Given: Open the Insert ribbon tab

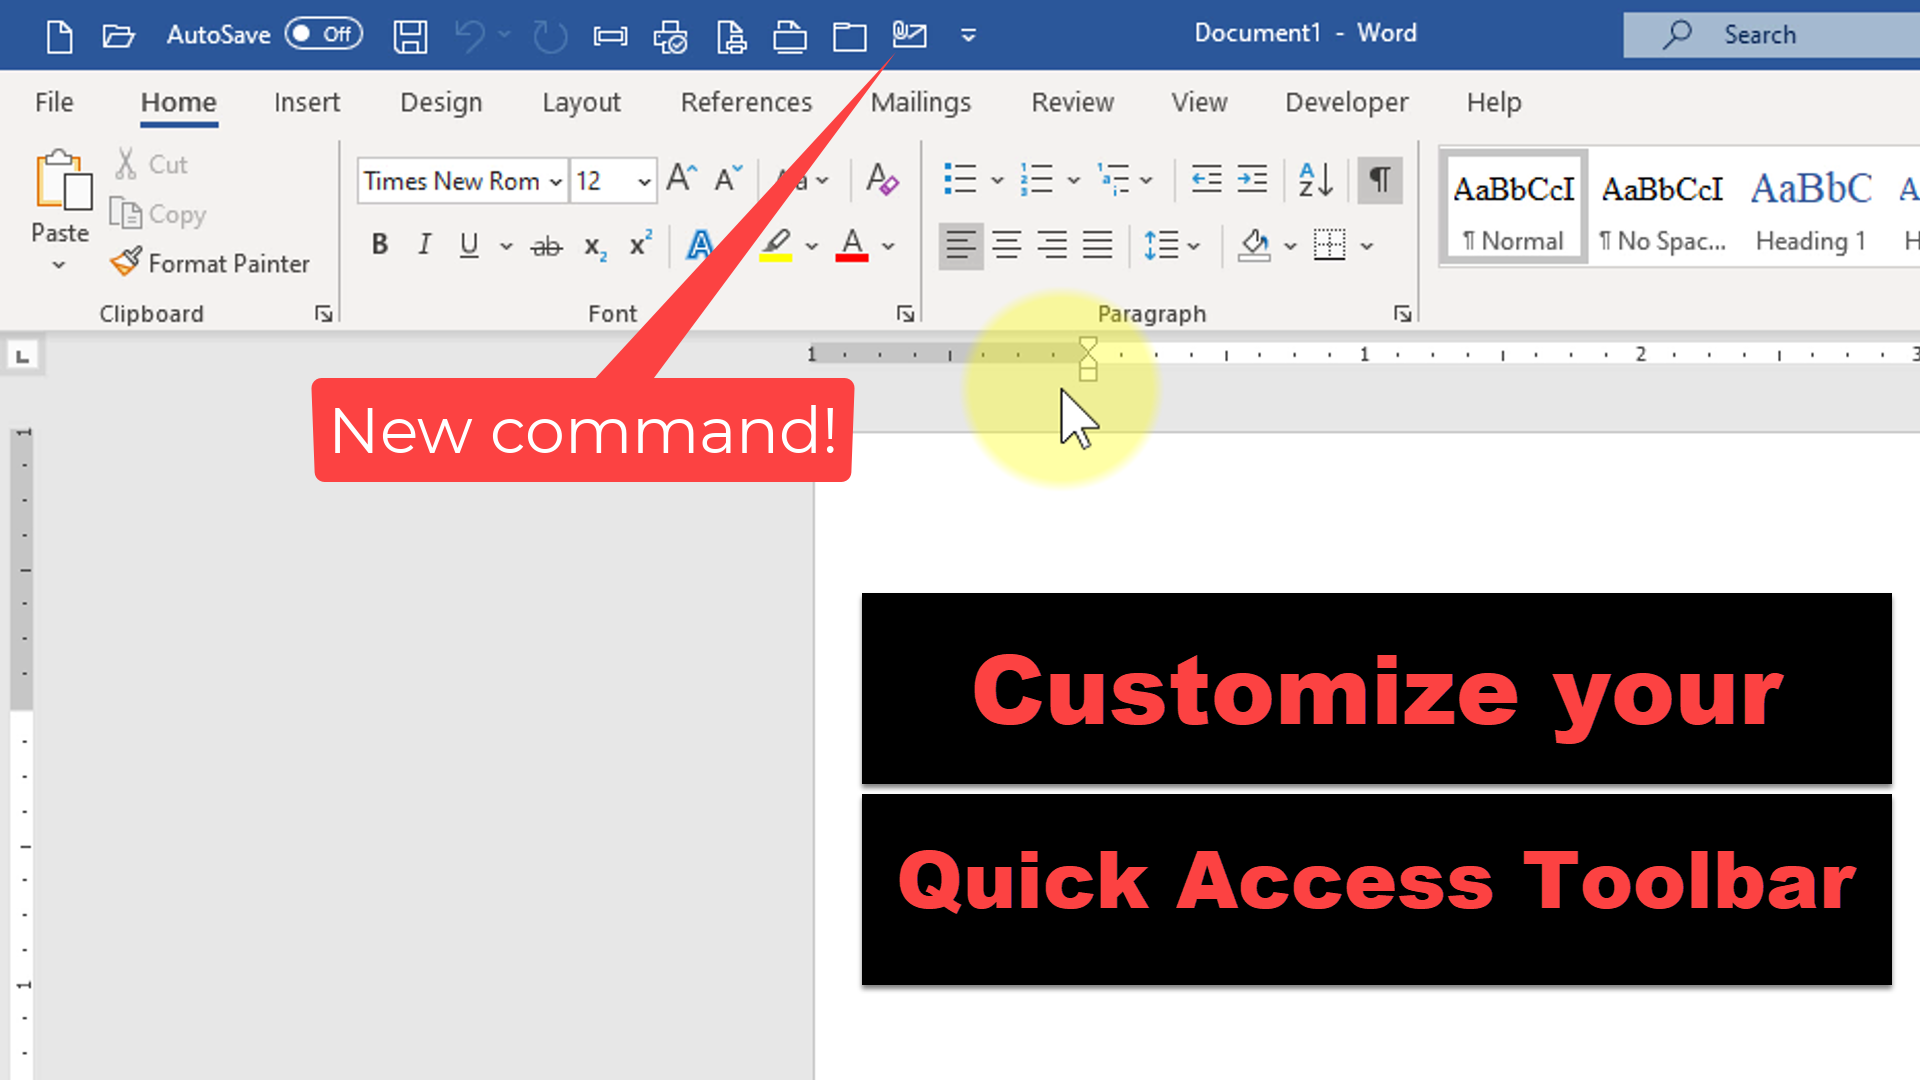Looking at the screenshot, I should click(306, 102).
